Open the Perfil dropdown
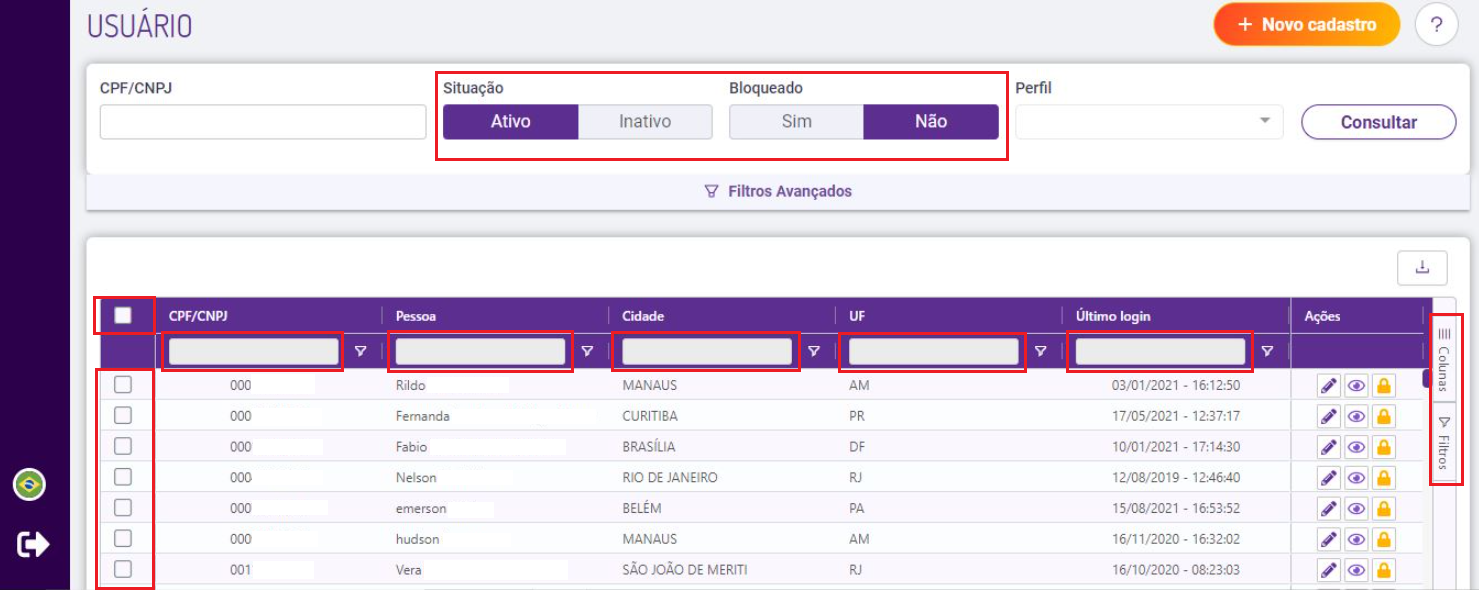 (1149, 122)
